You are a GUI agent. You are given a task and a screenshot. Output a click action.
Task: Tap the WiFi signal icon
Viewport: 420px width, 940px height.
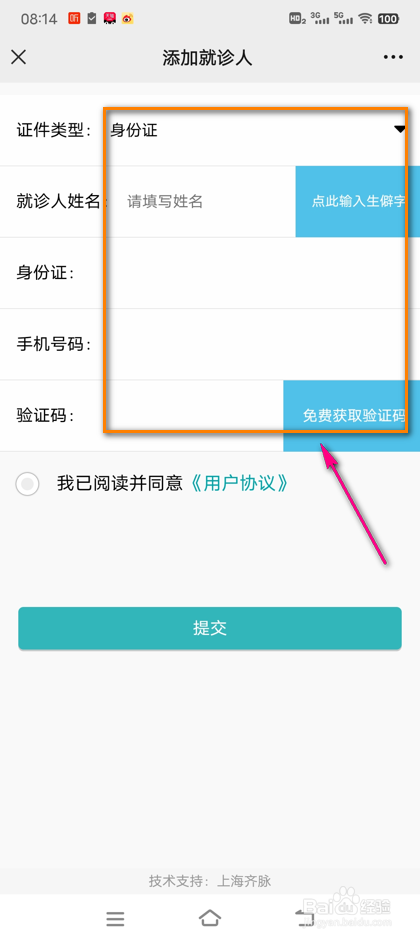click(365, 19)
